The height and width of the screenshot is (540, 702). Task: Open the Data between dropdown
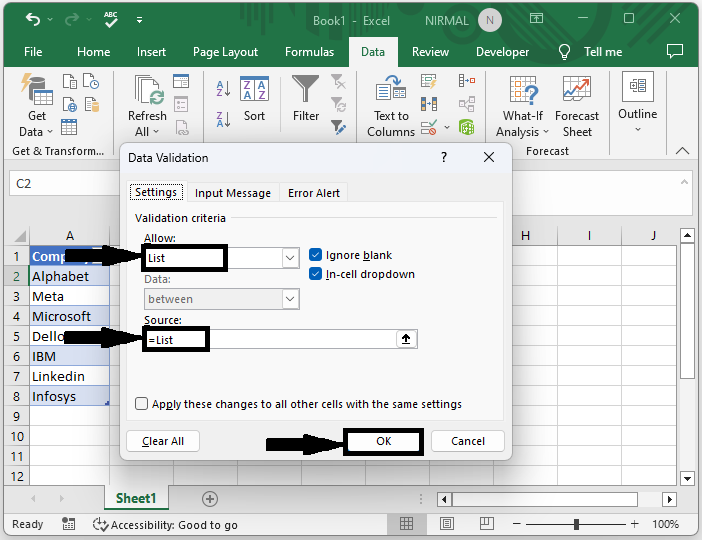(290, 299)
